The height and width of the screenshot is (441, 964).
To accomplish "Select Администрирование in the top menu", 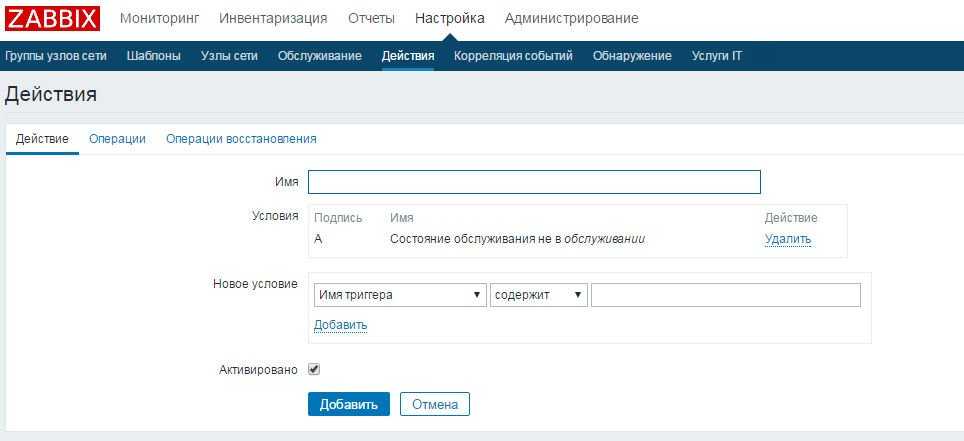I will click(x=571, y=18).
